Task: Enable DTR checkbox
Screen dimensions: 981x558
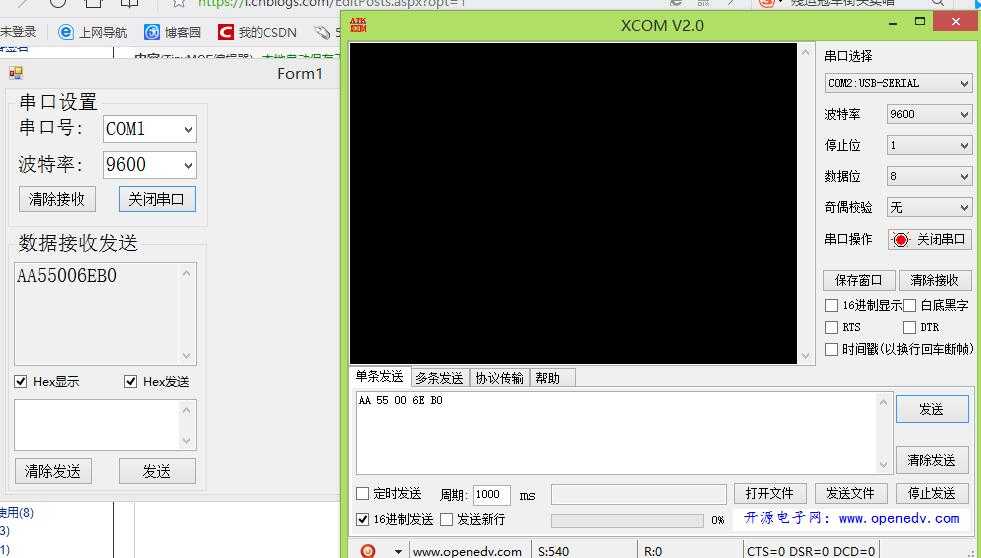Action: [910, 327]
